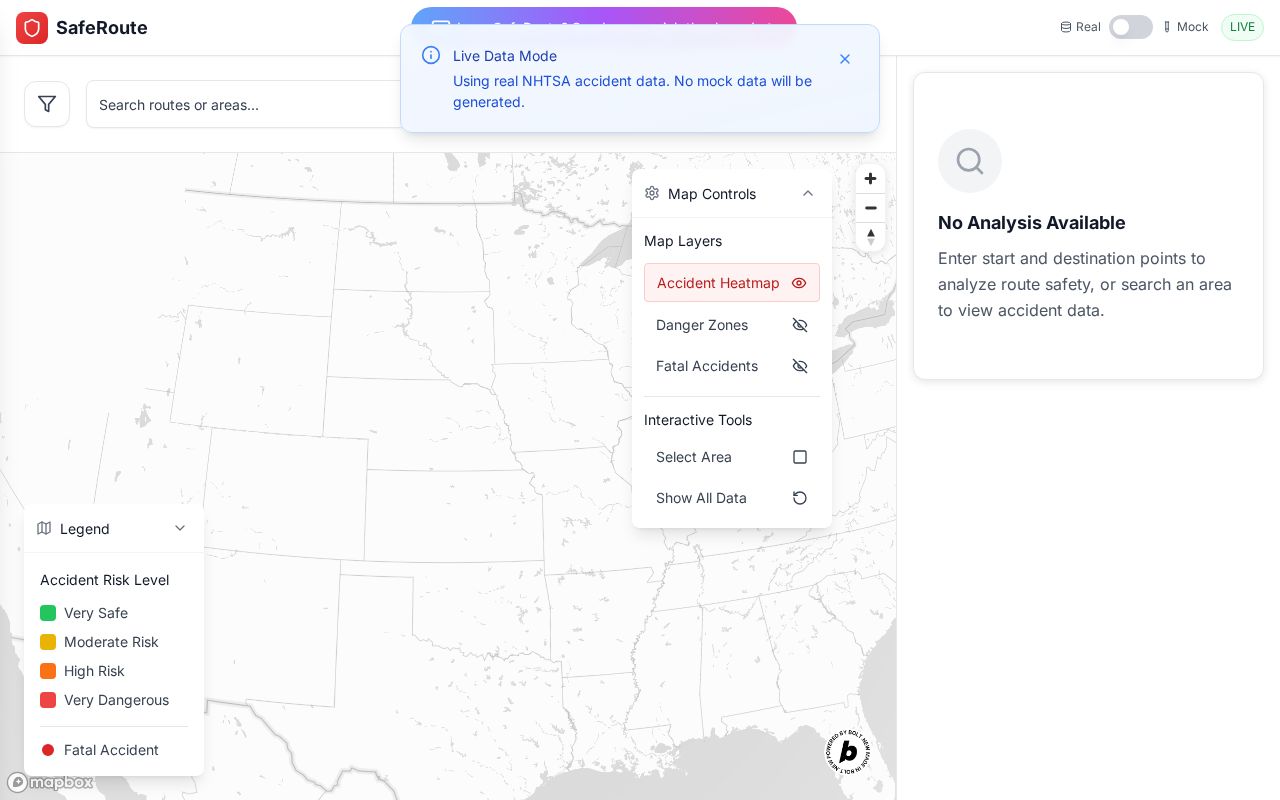
Task: Click the magnifier icon in analysis panel
Action: pos(970,161)
